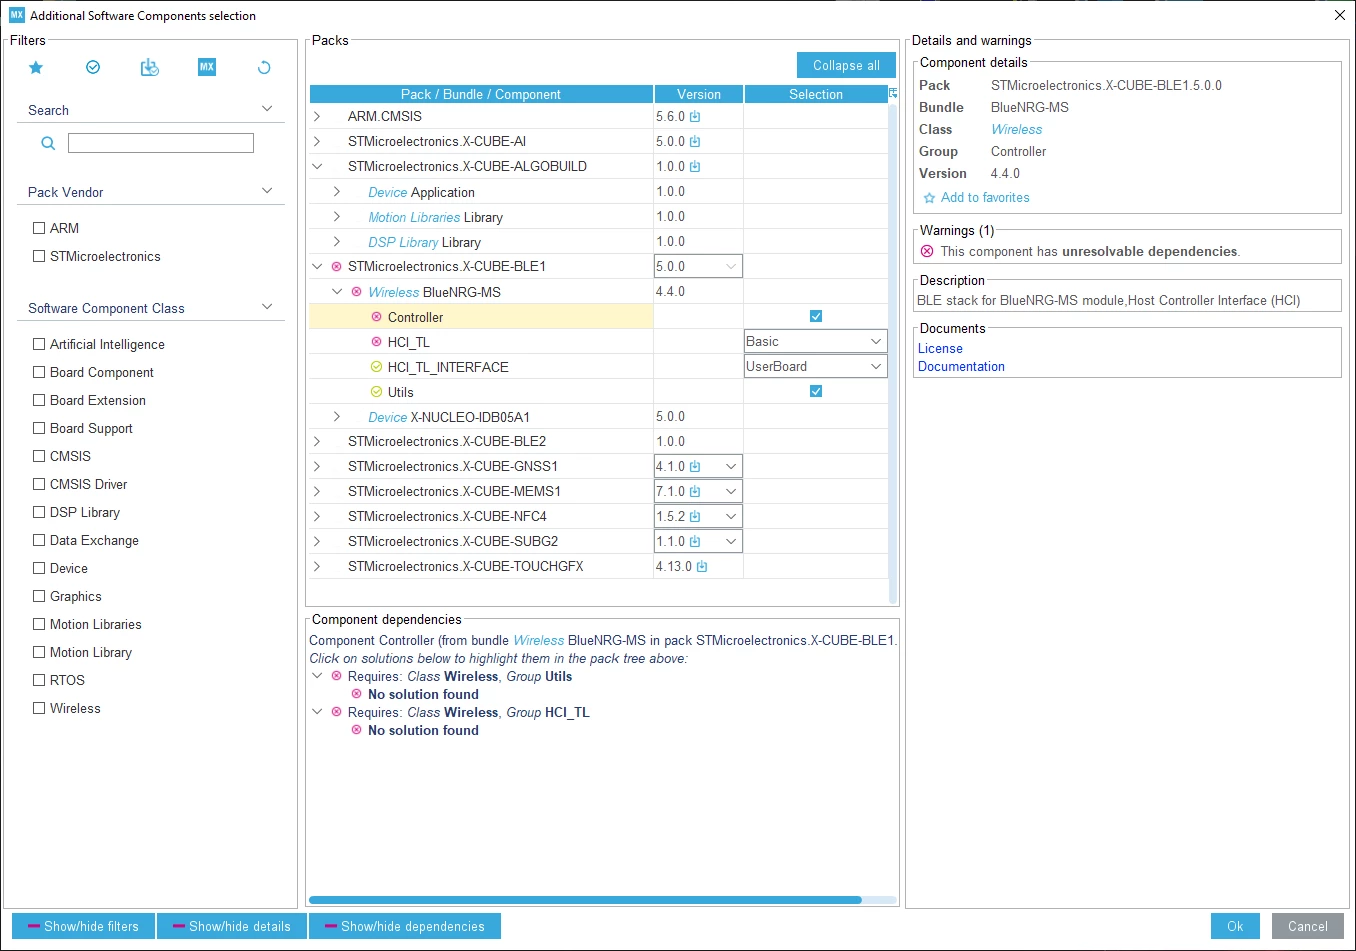Click the warning icon in the Warnings section
This screenshot has height=951, width=1356.
click(x=927, y=251)
